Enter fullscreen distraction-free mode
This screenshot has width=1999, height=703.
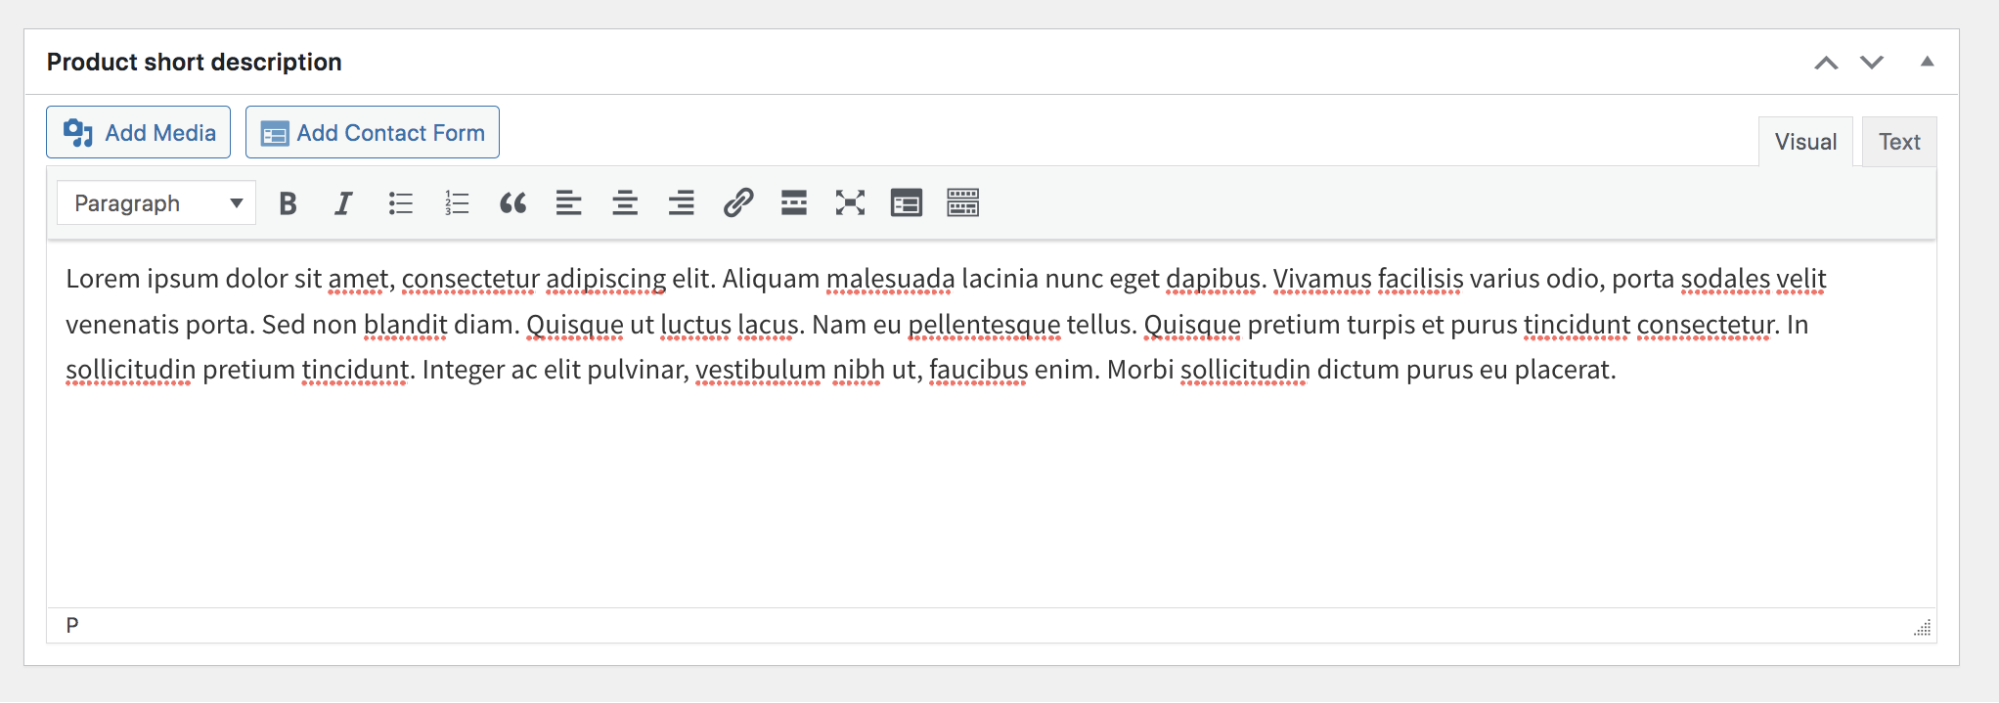pyautogui.click(x=850, y=204)
